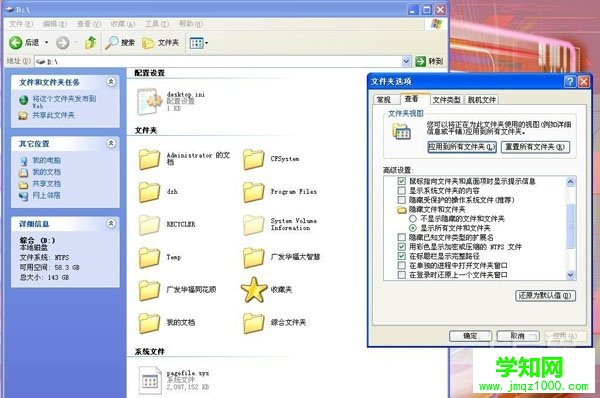Click the dialog help question mark icon

(570, 82)
